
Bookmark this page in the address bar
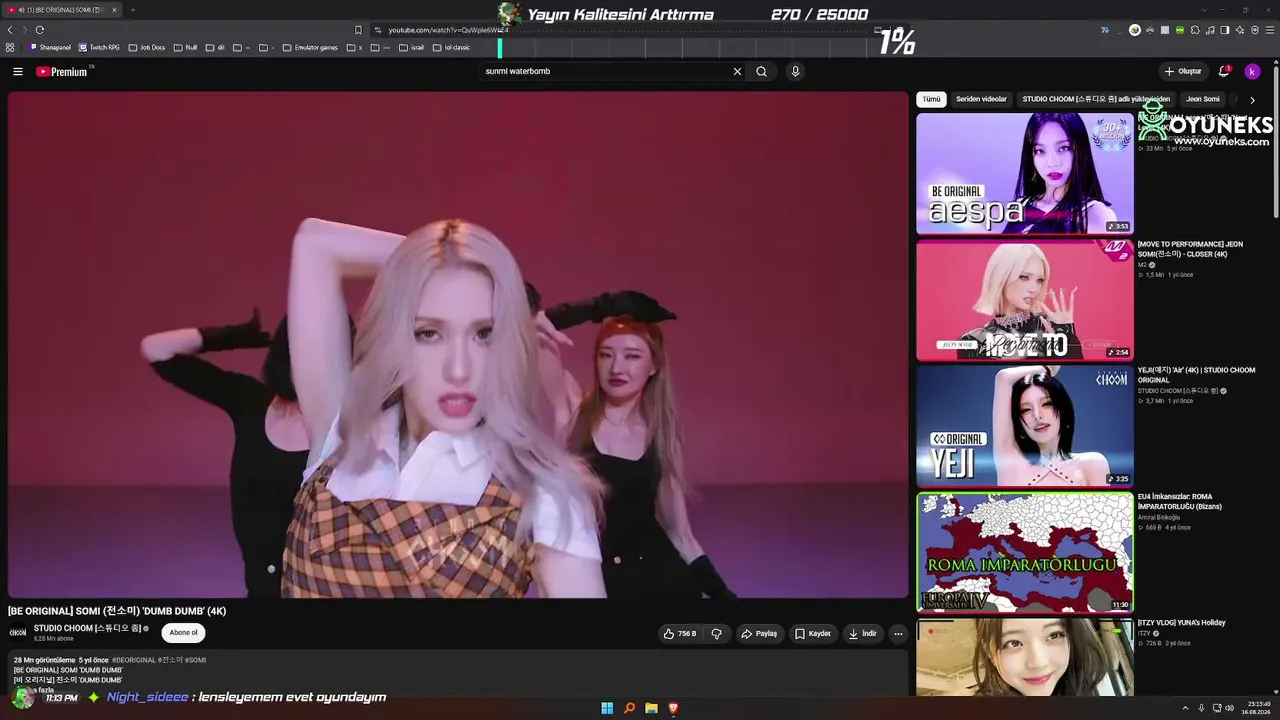click(x=358, y=30)
